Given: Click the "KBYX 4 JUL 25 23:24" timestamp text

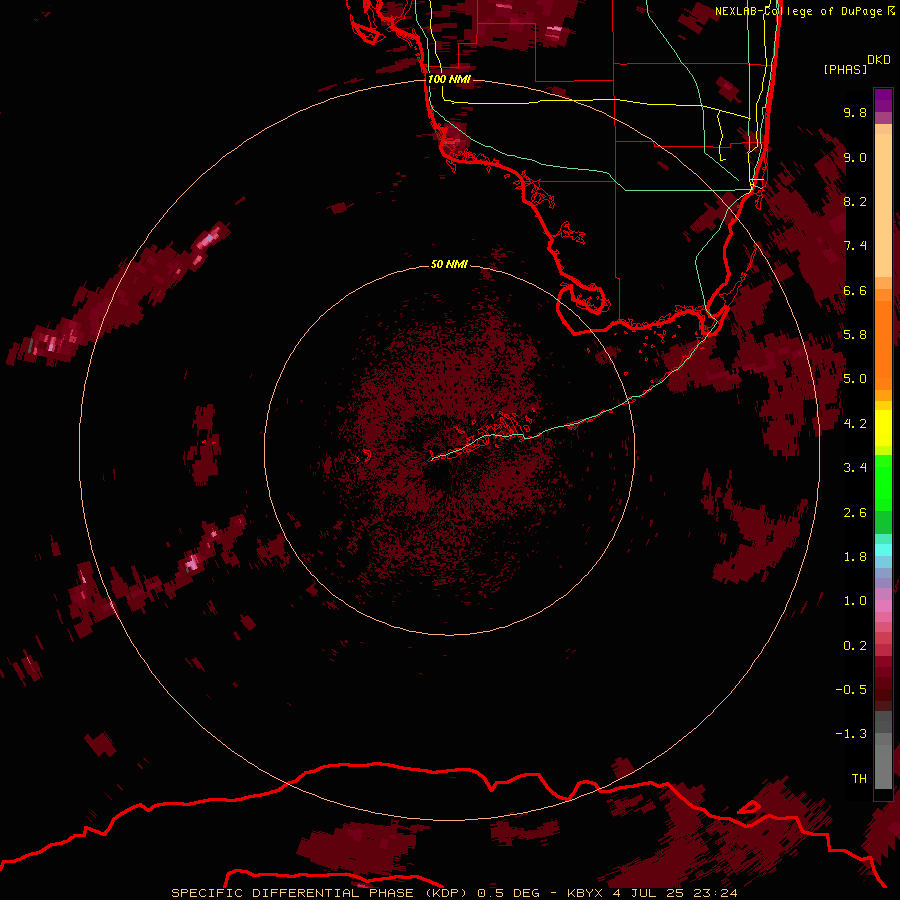Looking at the screenshot, I should (652, 893).
